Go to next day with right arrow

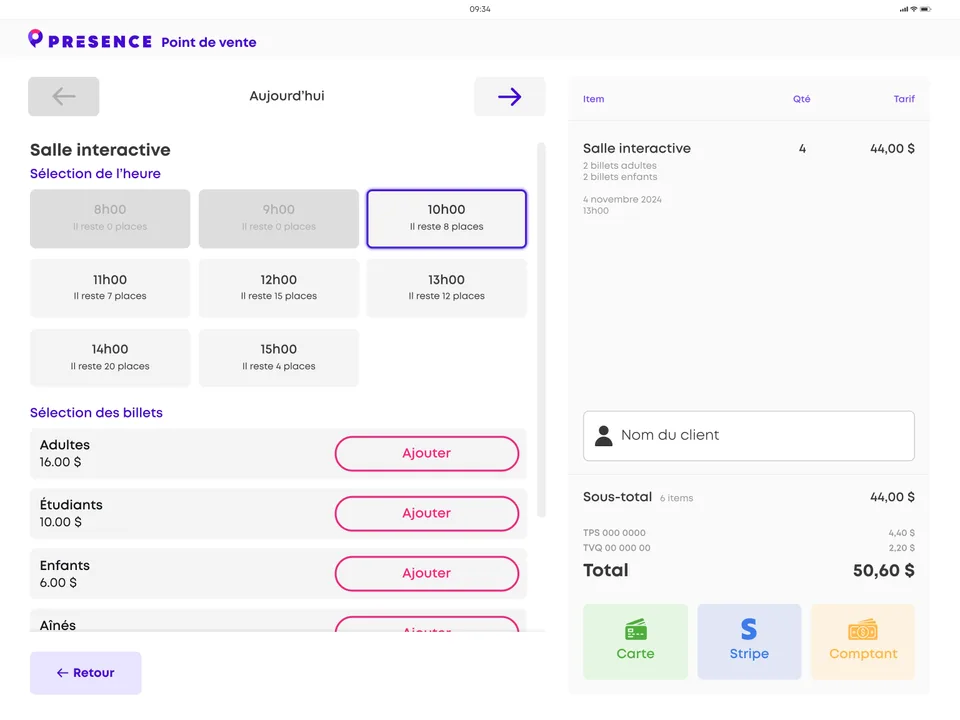point(509,96)
